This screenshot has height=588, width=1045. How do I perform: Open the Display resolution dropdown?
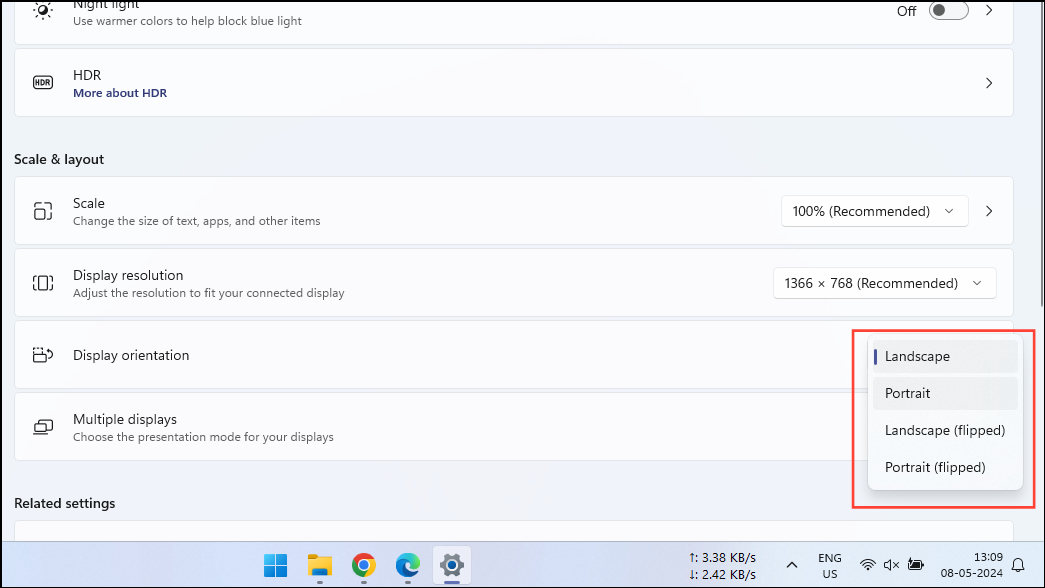(884, 283)
